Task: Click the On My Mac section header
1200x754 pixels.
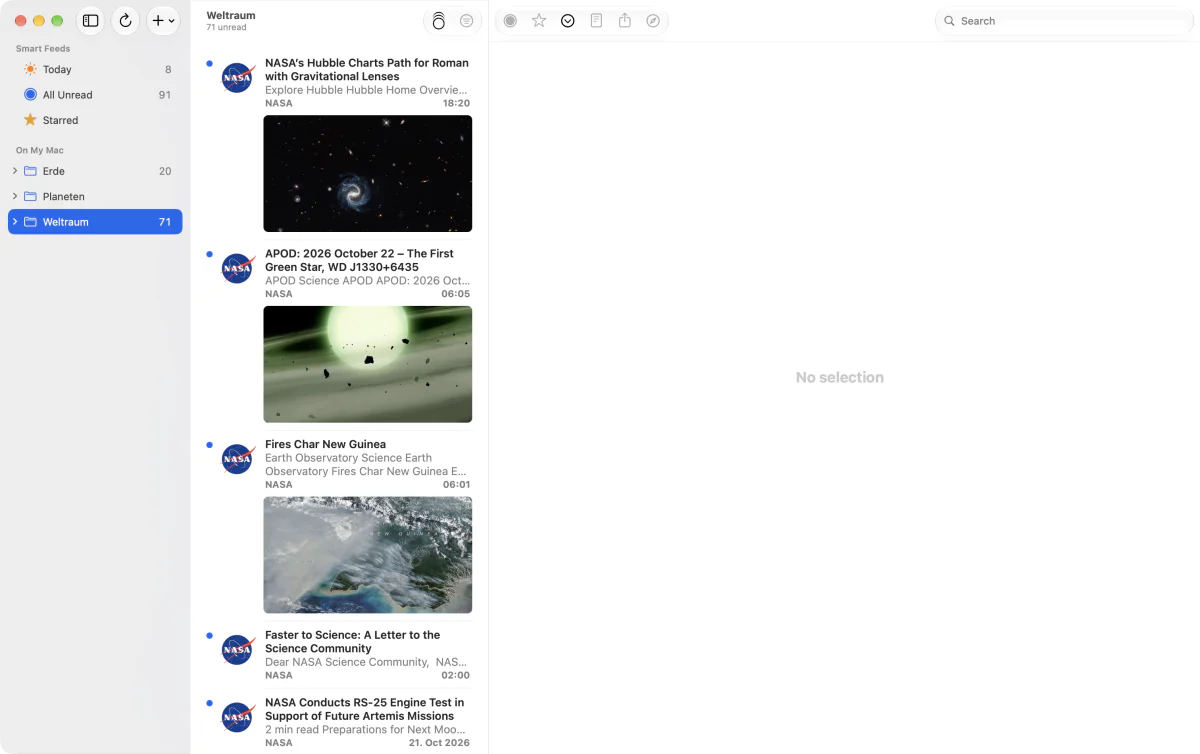Action: (40, 150)
